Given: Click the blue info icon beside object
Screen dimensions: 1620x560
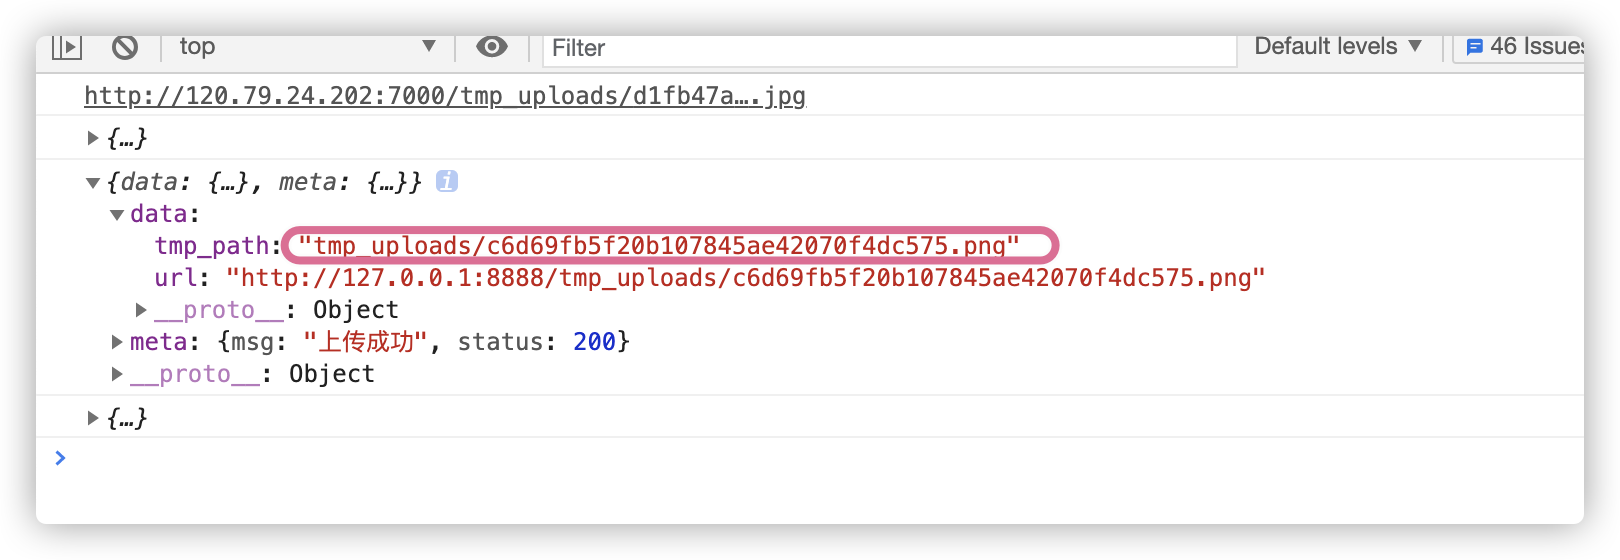Looking at the screenshot, I should pyautogui.click(x=447, y=181).
